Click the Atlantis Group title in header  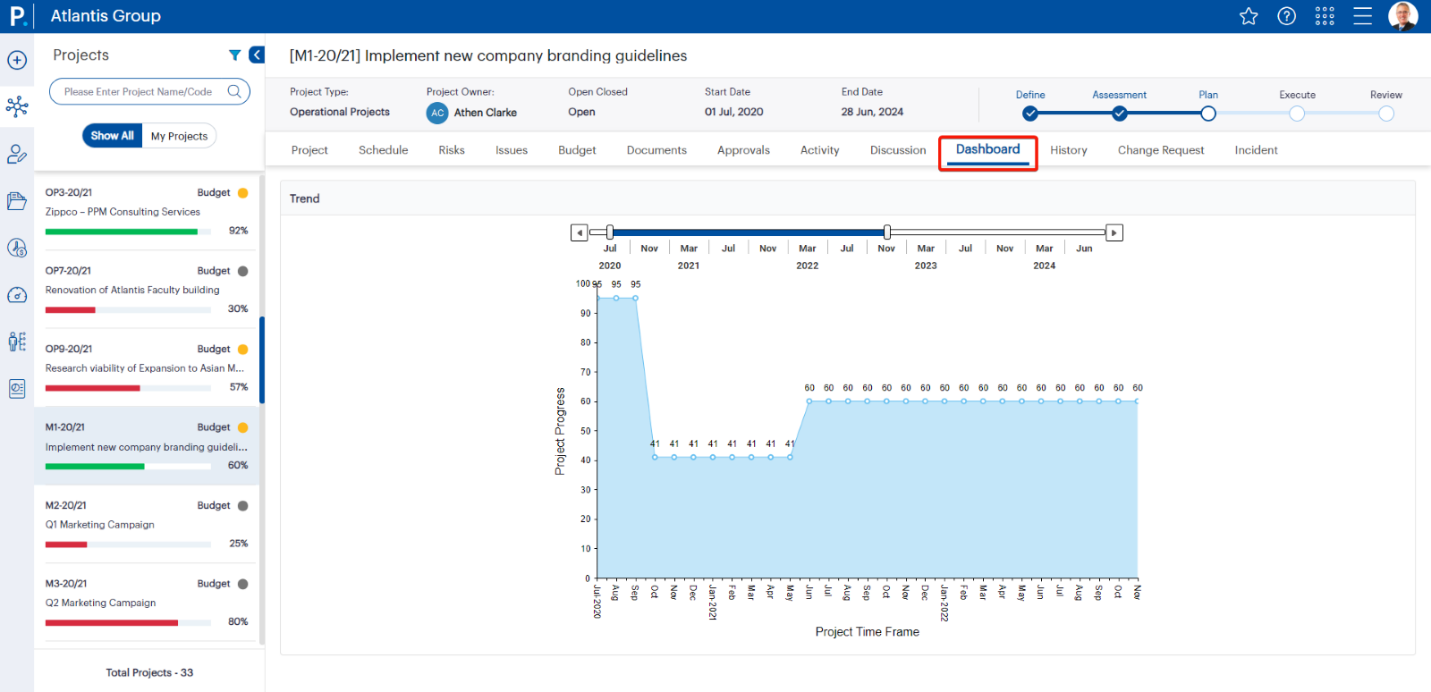pyautogui.click(x=106, y=16)
